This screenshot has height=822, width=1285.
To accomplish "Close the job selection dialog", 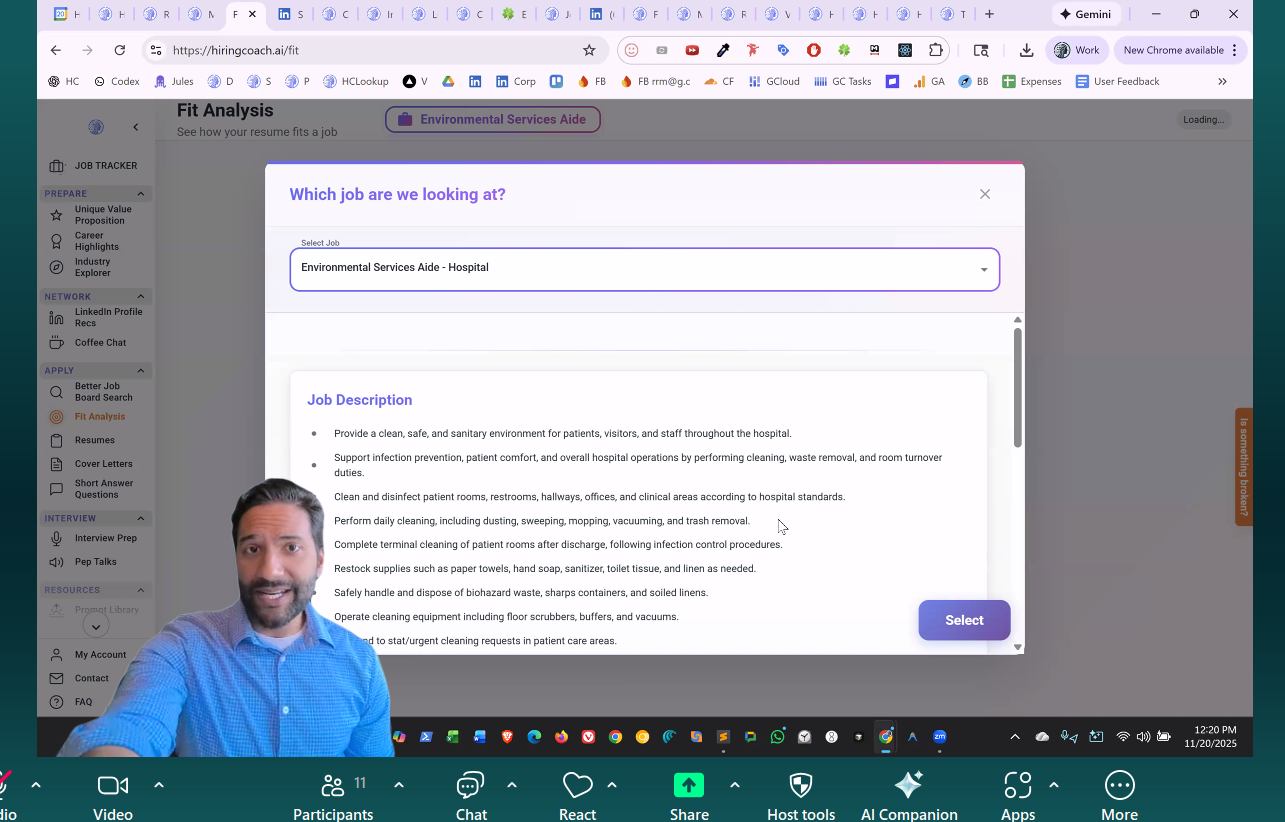I will [985, 194].
